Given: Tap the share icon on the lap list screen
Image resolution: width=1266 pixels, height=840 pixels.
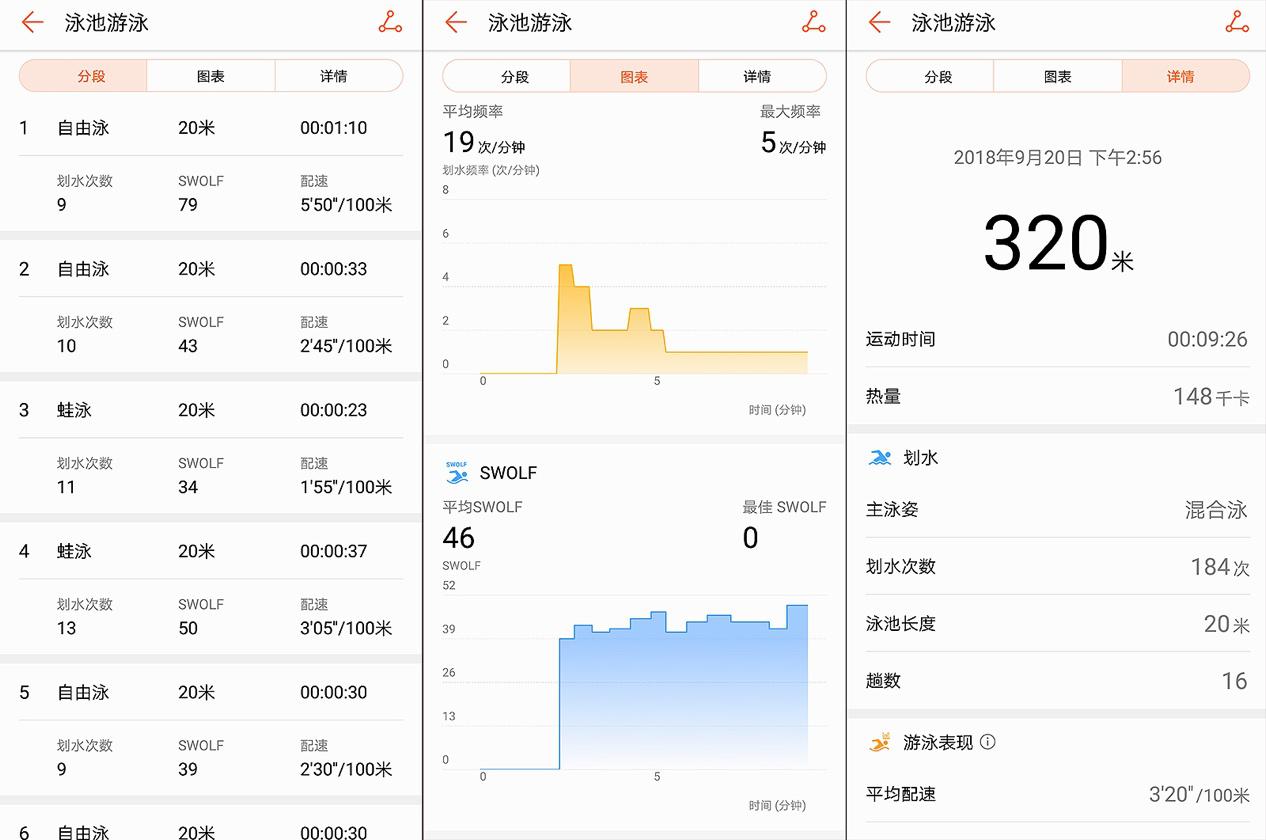Looking at the screenshot, I should coord(391,22).
